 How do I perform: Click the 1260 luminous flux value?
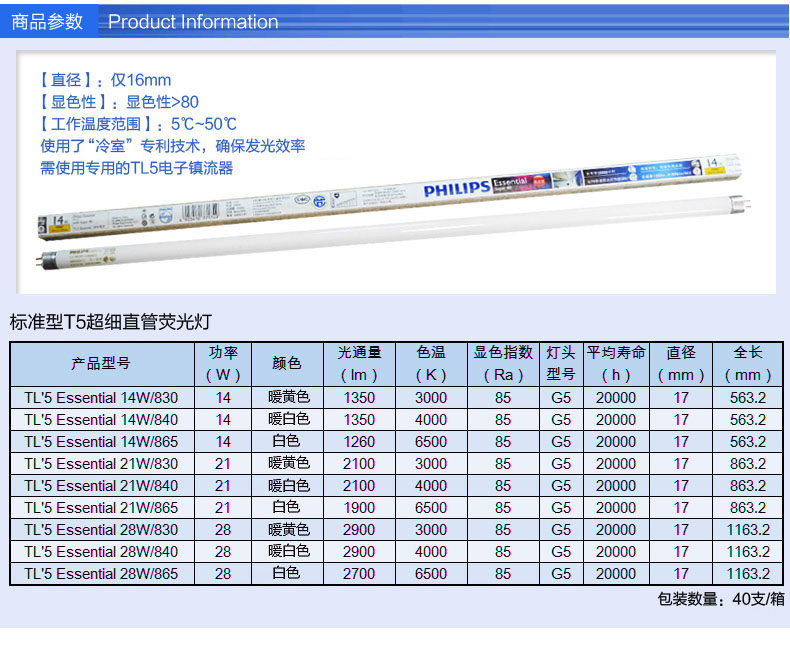[359, 442]
